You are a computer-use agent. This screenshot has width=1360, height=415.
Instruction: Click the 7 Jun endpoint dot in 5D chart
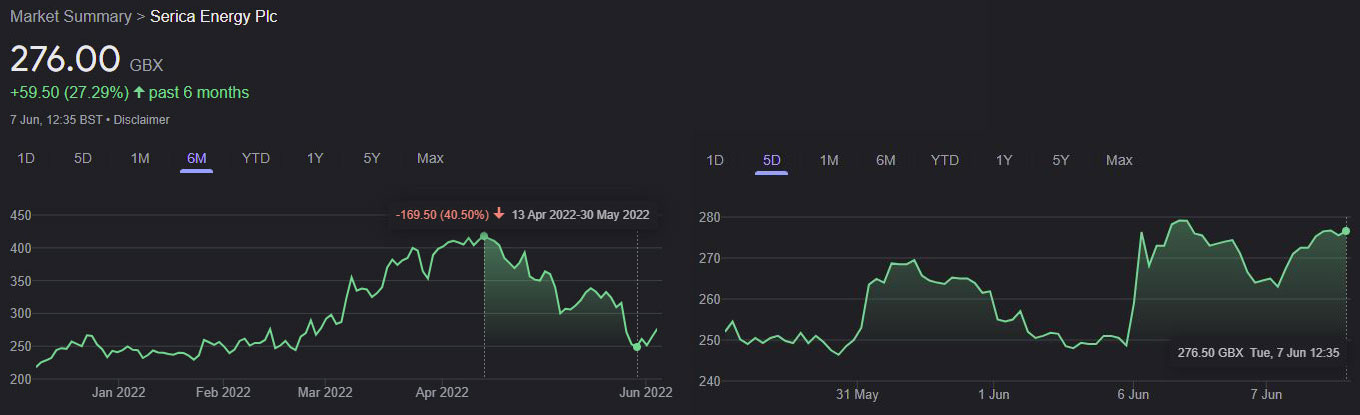coord(1345,231)
